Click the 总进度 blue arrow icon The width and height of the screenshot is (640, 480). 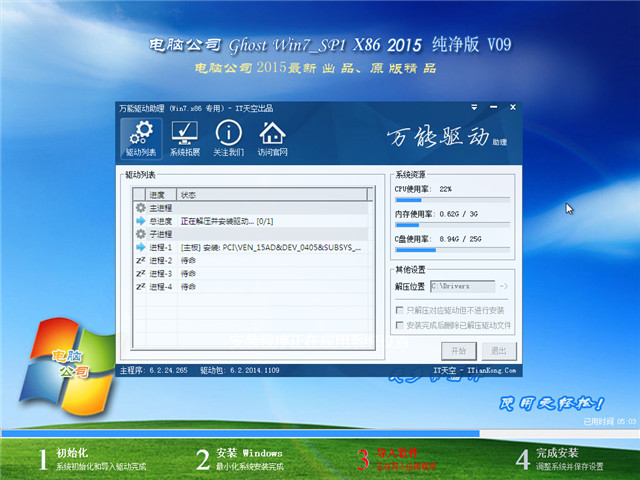141,221
